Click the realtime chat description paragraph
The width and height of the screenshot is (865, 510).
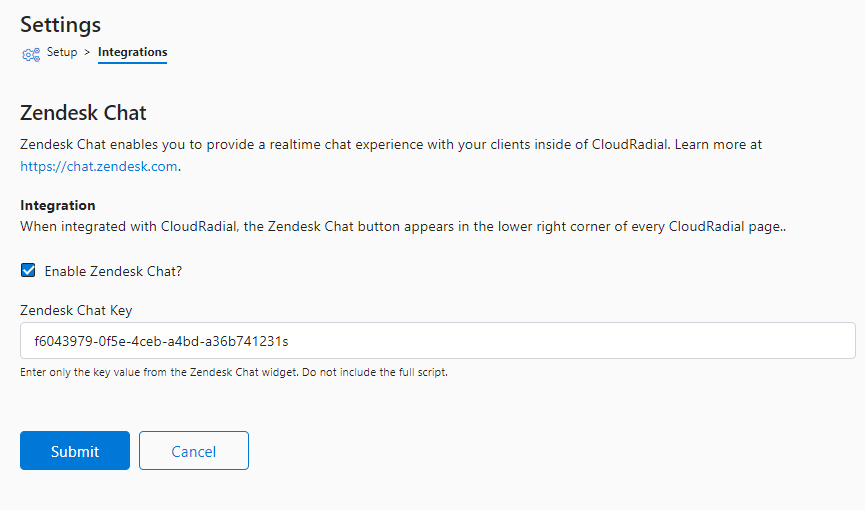[x=391, y=155]
